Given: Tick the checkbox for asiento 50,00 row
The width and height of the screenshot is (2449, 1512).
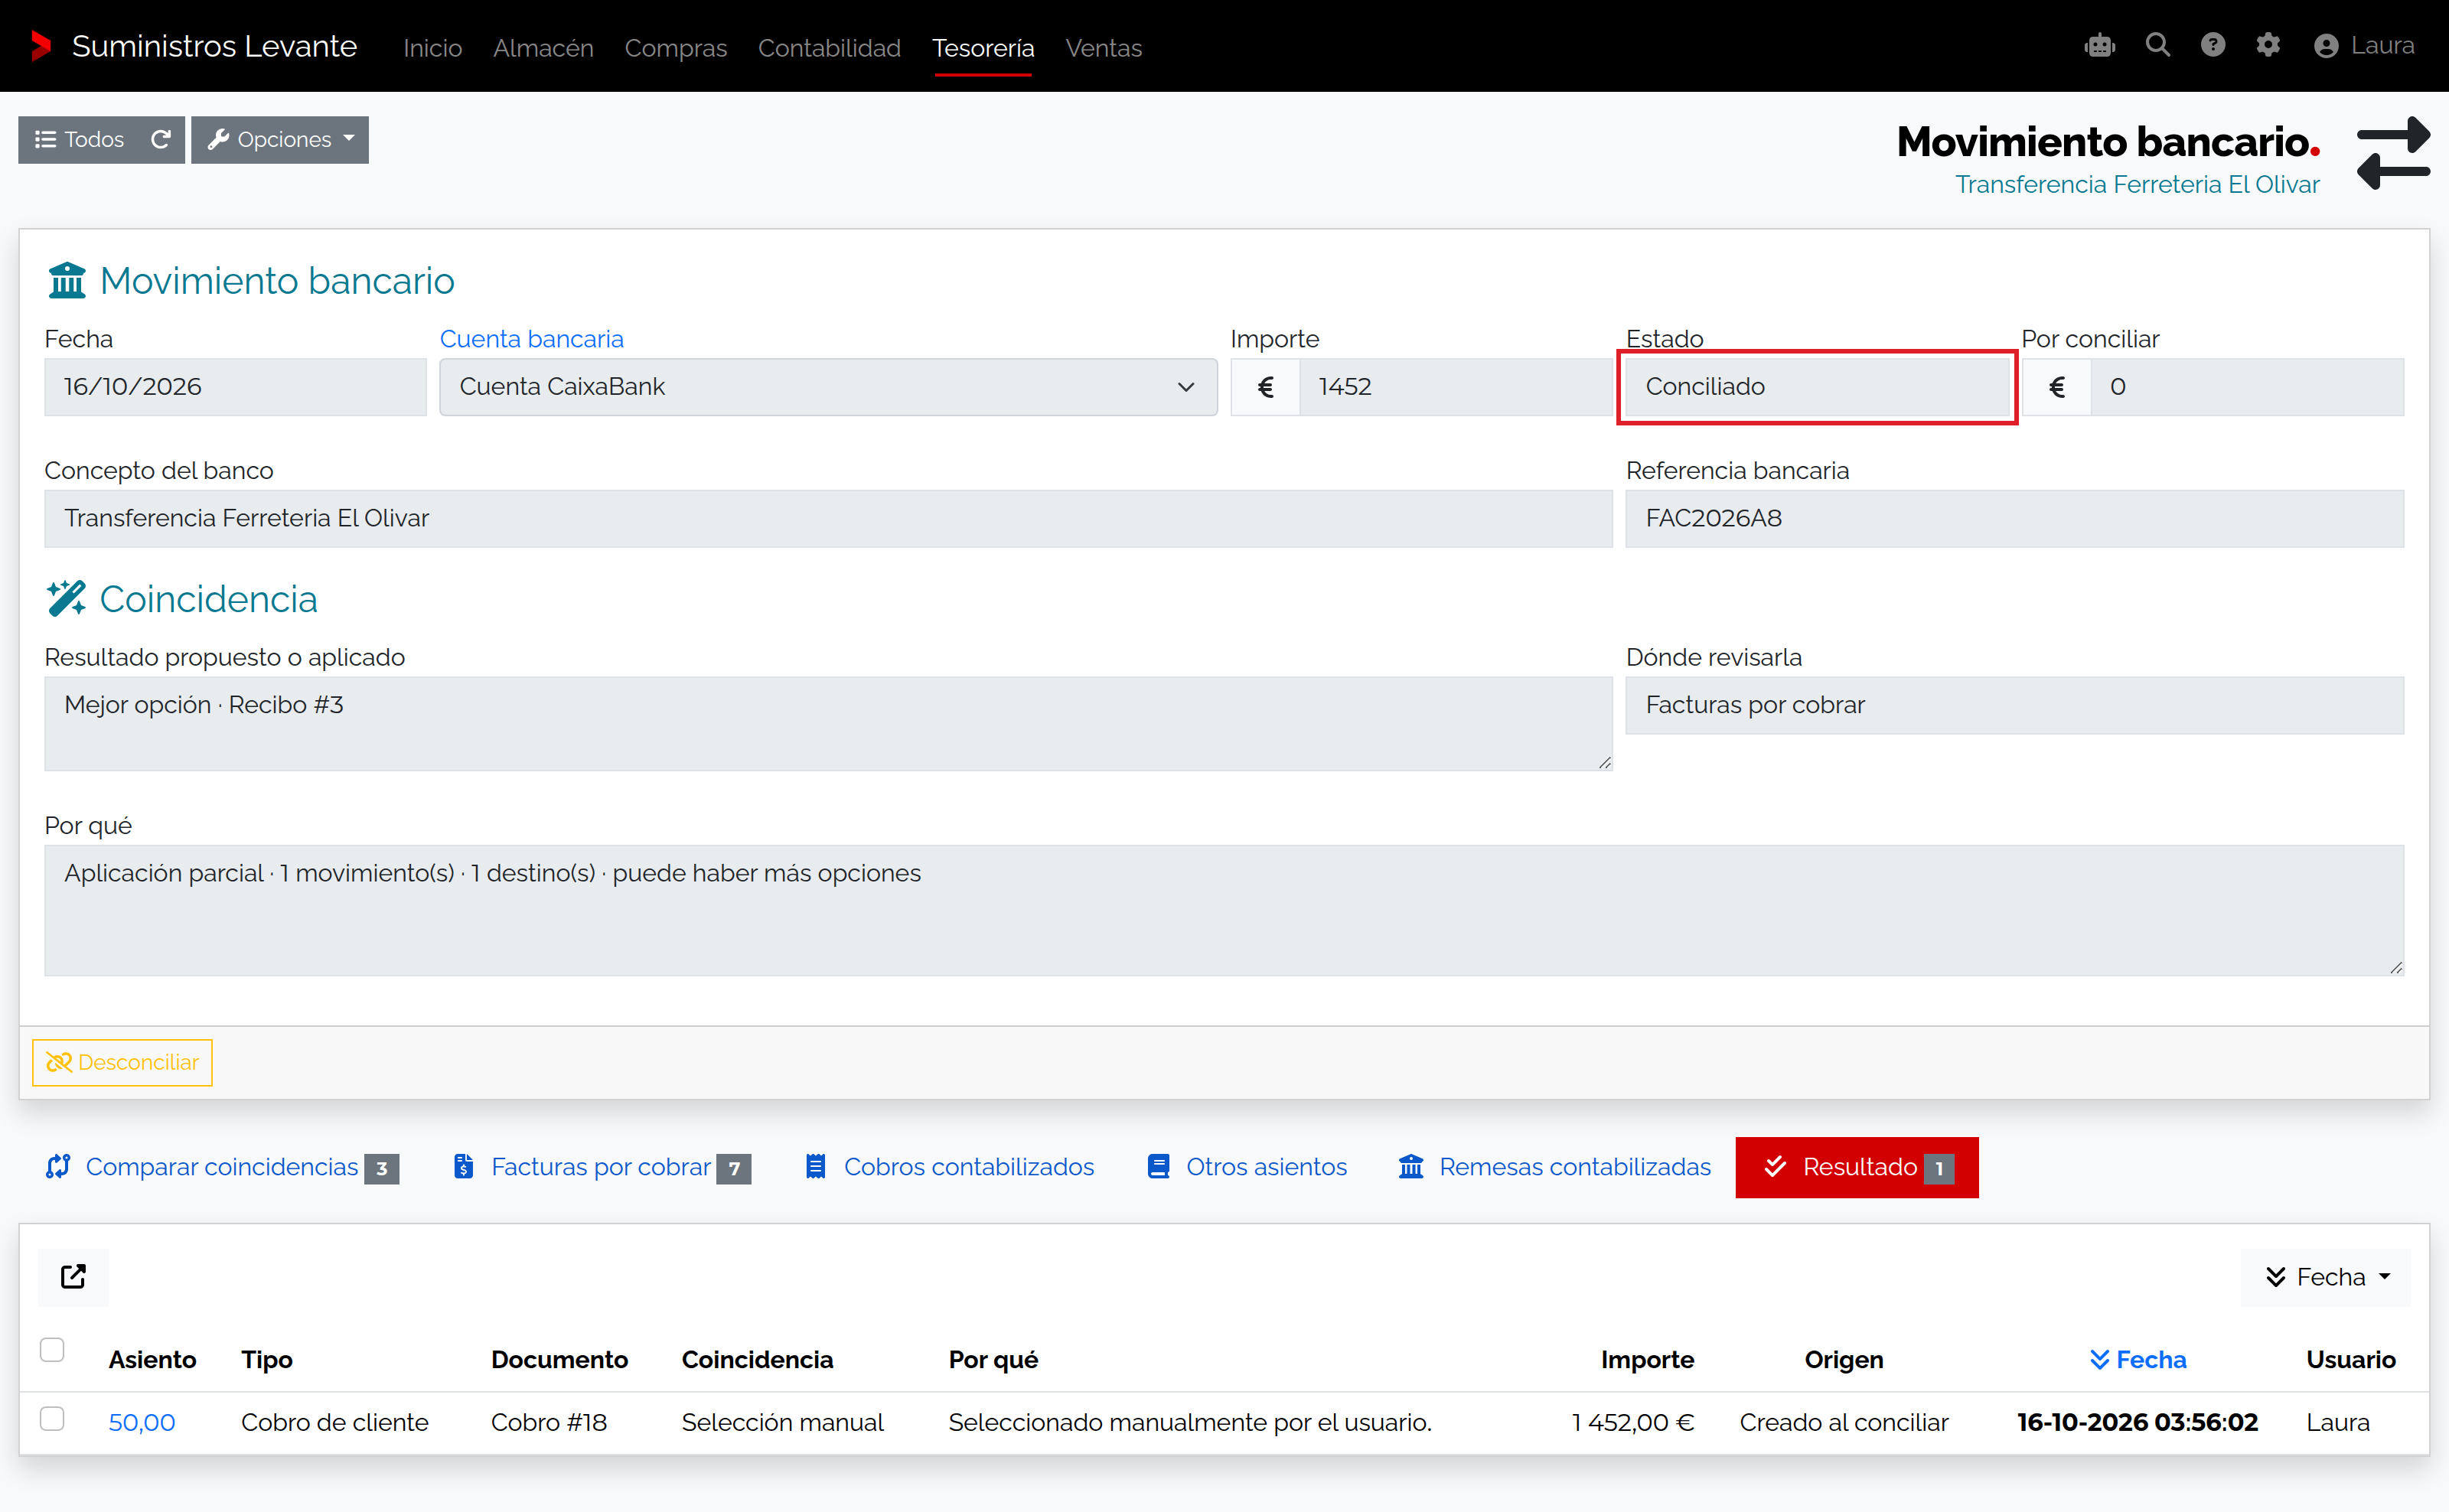Looking at the screenshot, I should tap(52, 1419).
